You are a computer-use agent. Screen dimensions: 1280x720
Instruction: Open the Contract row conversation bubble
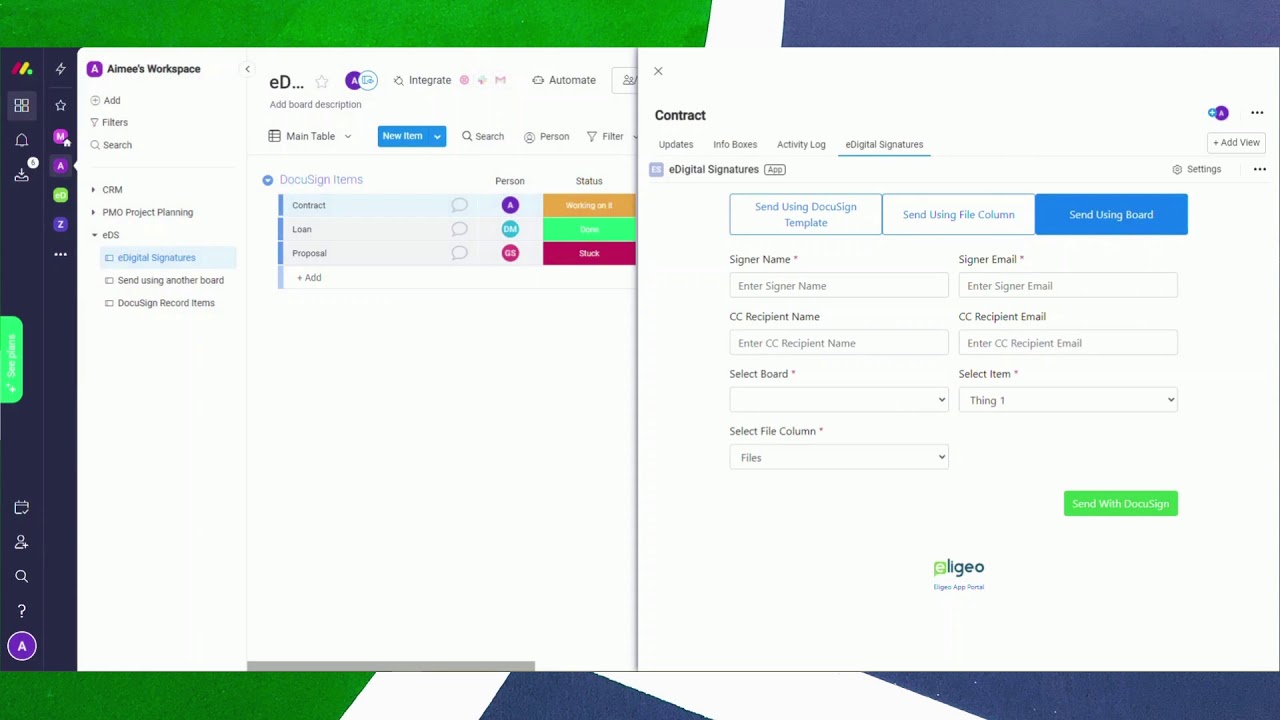pos(459,205)
